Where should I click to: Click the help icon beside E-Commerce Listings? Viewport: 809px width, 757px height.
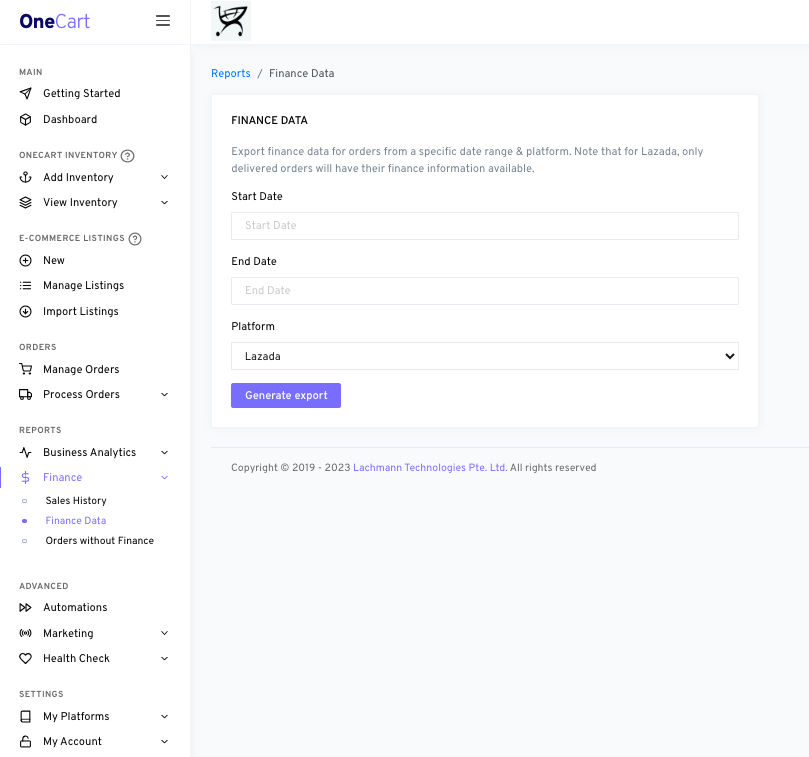(x=135, y=239)
